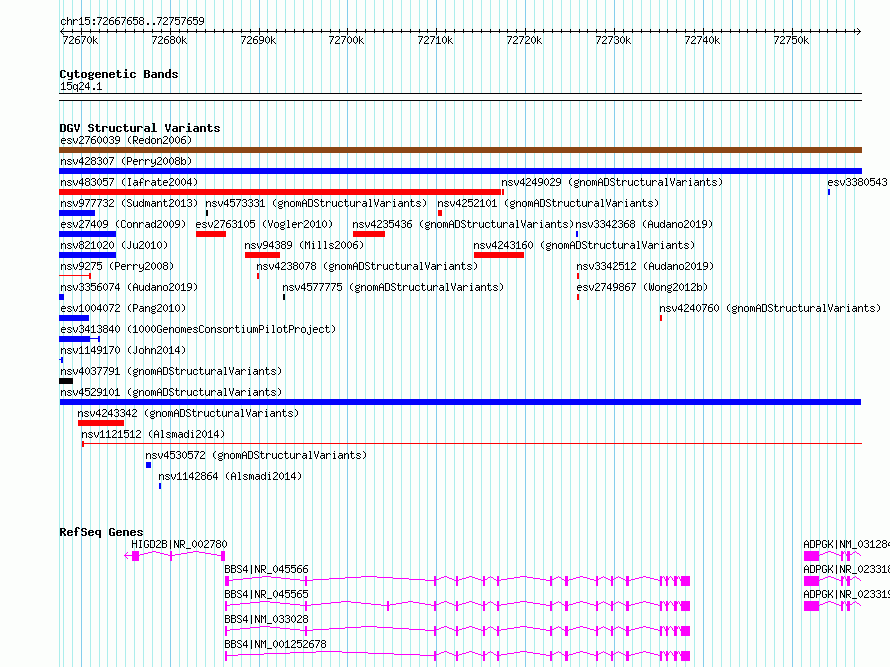Click esv3413840 1000Genomes pilot label
The image size is (890, 667).
pos(198,329)
